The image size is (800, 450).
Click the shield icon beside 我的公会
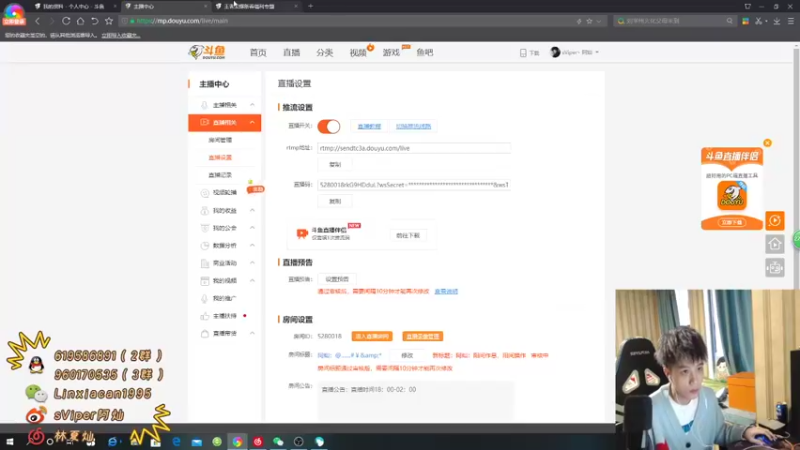[x=205, y=228]
